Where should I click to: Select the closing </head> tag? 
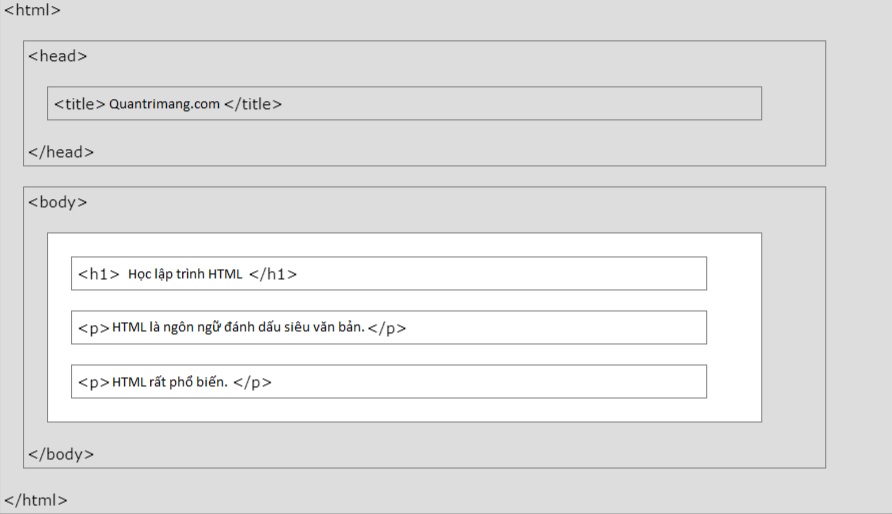[61, 152]
